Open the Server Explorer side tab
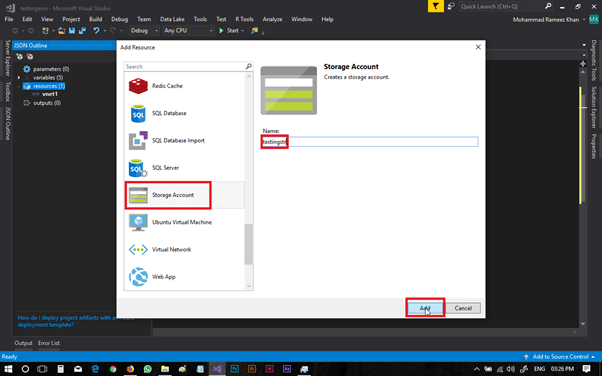 [x=7, y=58]
